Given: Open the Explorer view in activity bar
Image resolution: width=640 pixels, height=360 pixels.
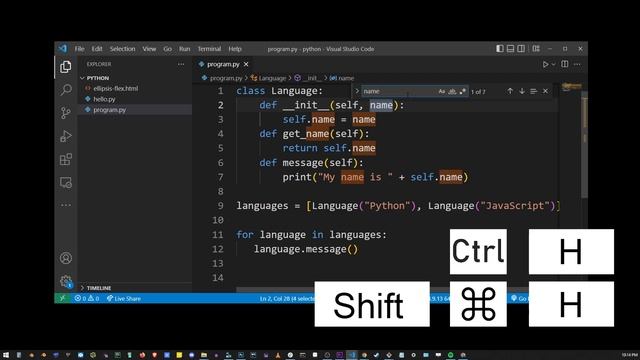Looking at the screenshot, I should click(x=66, y=67).
